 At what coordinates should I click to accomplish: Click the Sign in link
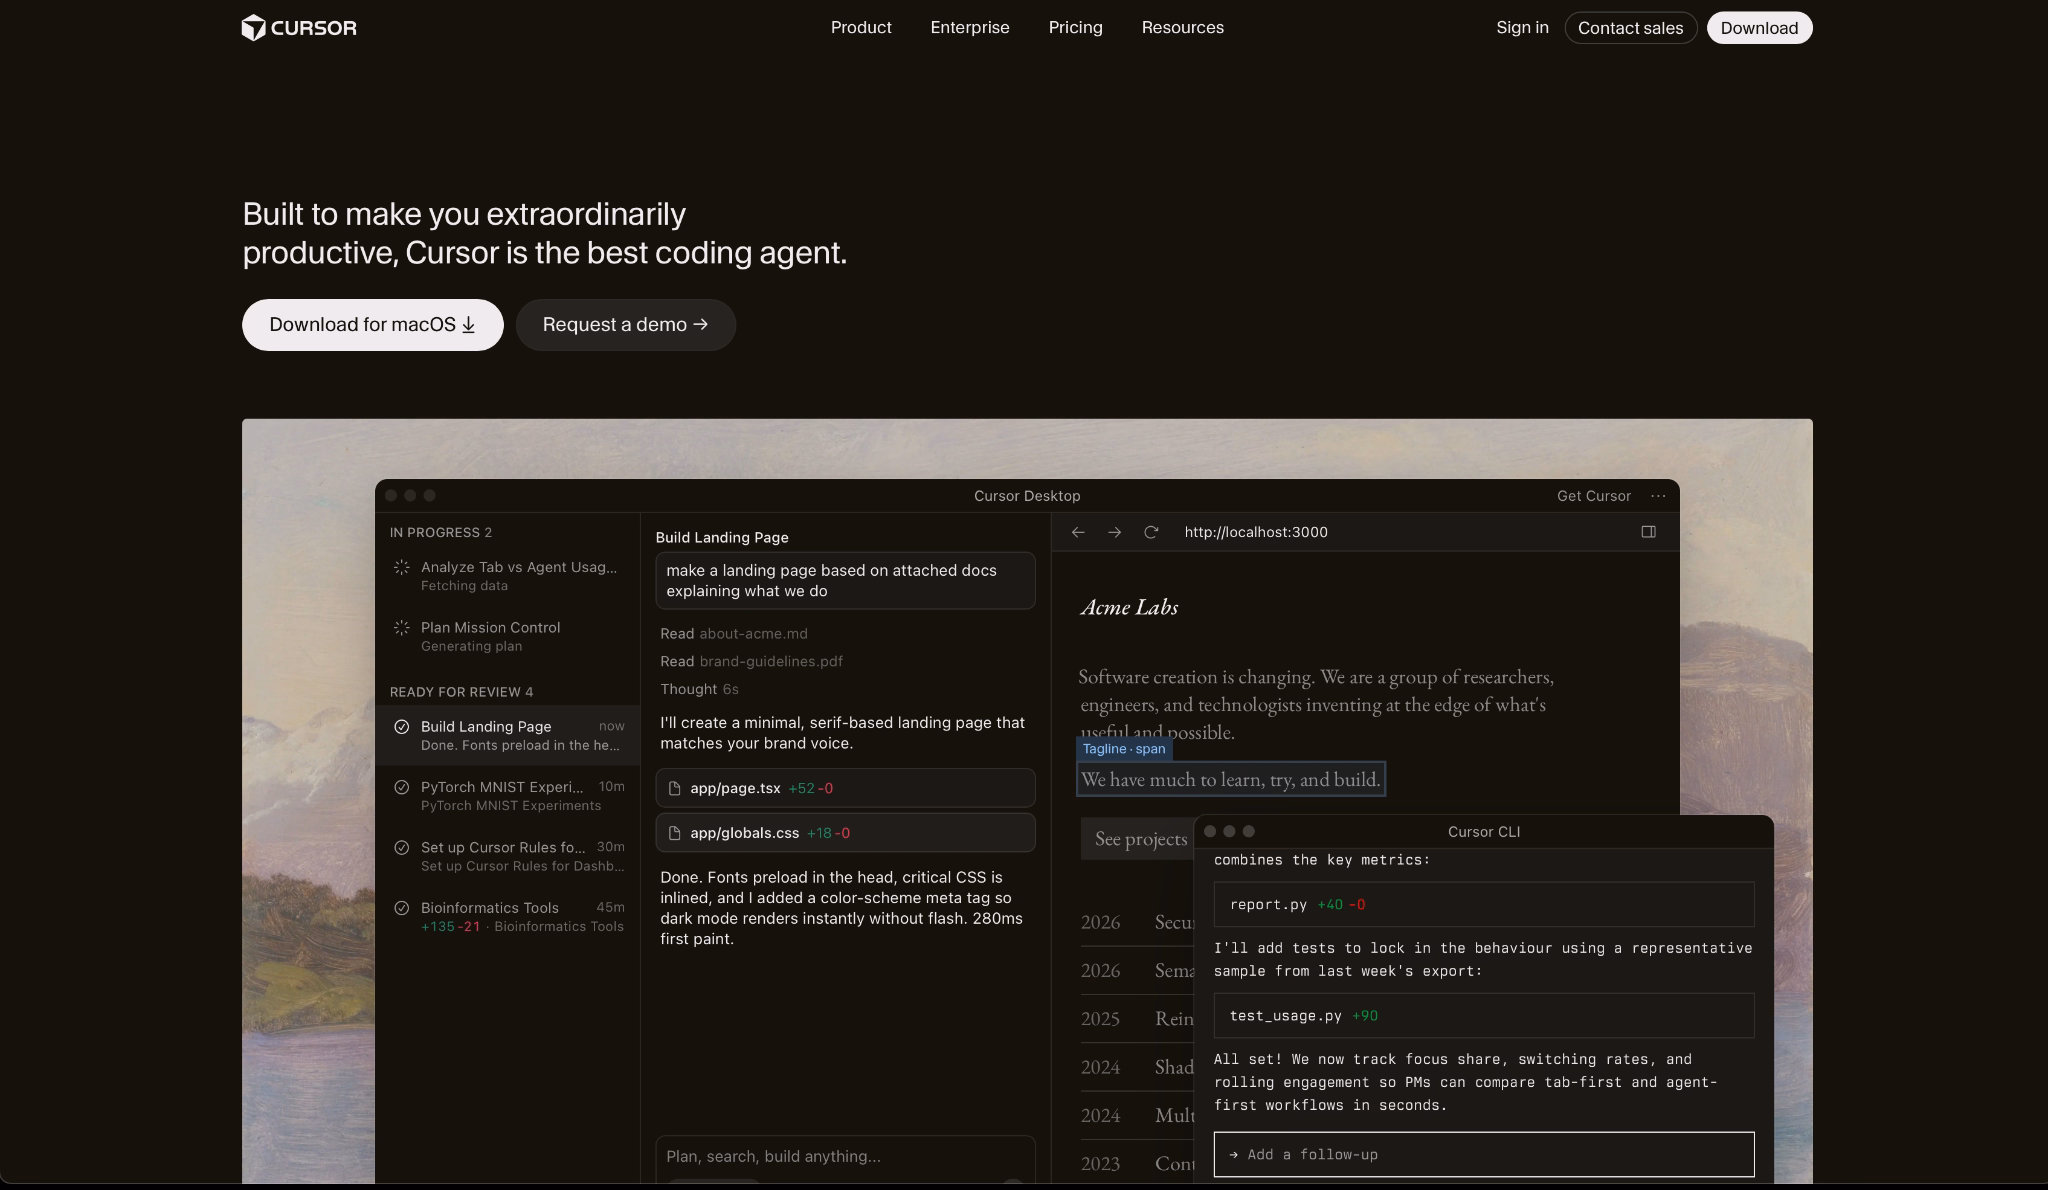coord(1522,28)
